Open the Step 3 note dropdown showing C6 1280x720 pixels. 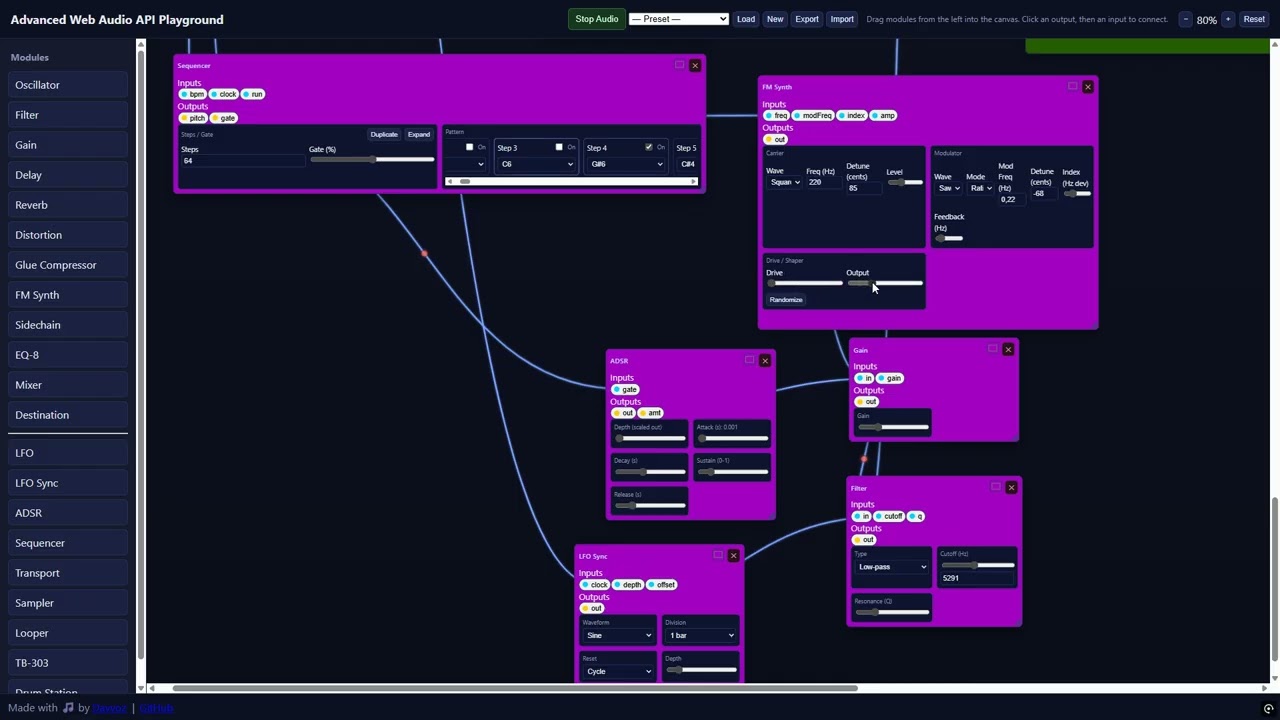[x=536, y=164]
